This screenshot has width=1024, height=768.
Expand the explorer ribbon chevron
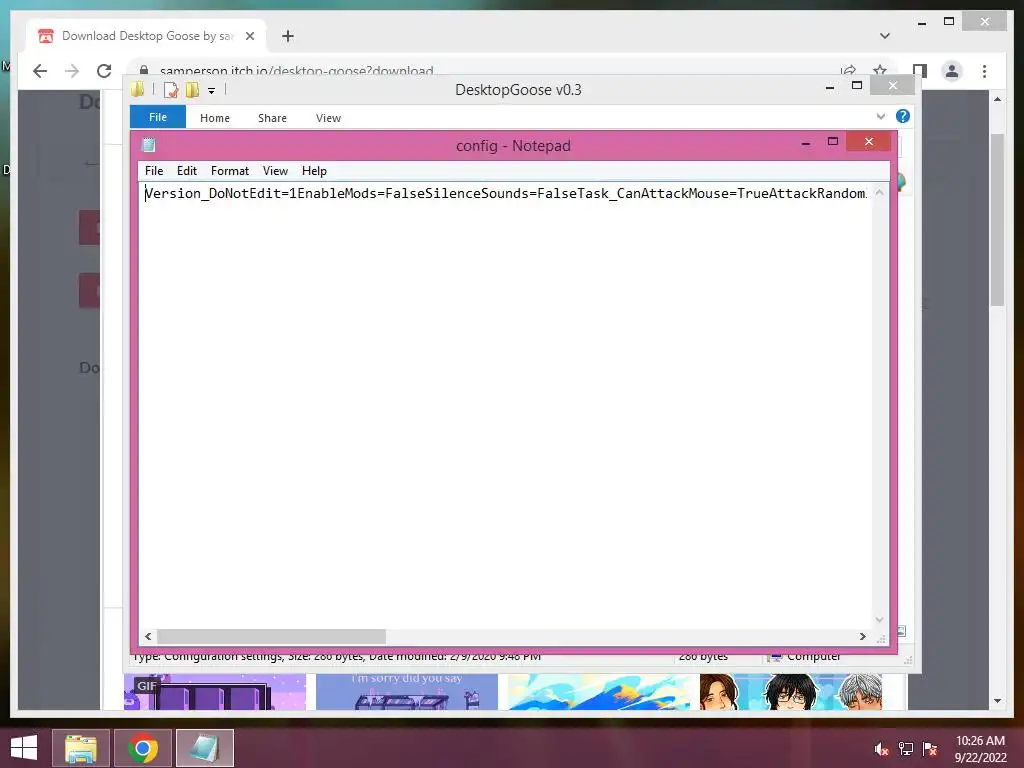pos(881,116)
